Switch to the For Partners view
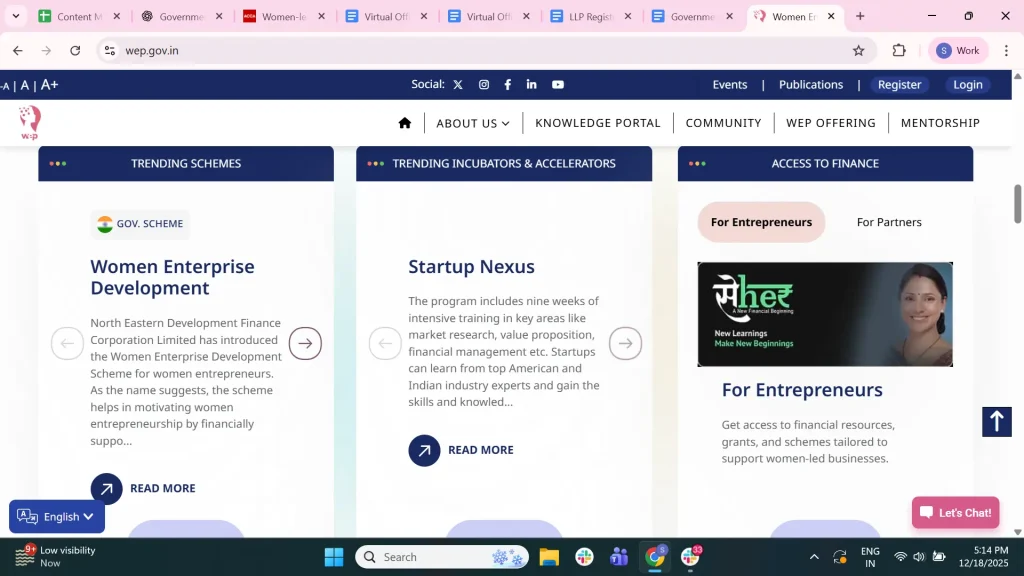Image resolution: width=1024 pixels, height=576 pixels. click(888, 222)
